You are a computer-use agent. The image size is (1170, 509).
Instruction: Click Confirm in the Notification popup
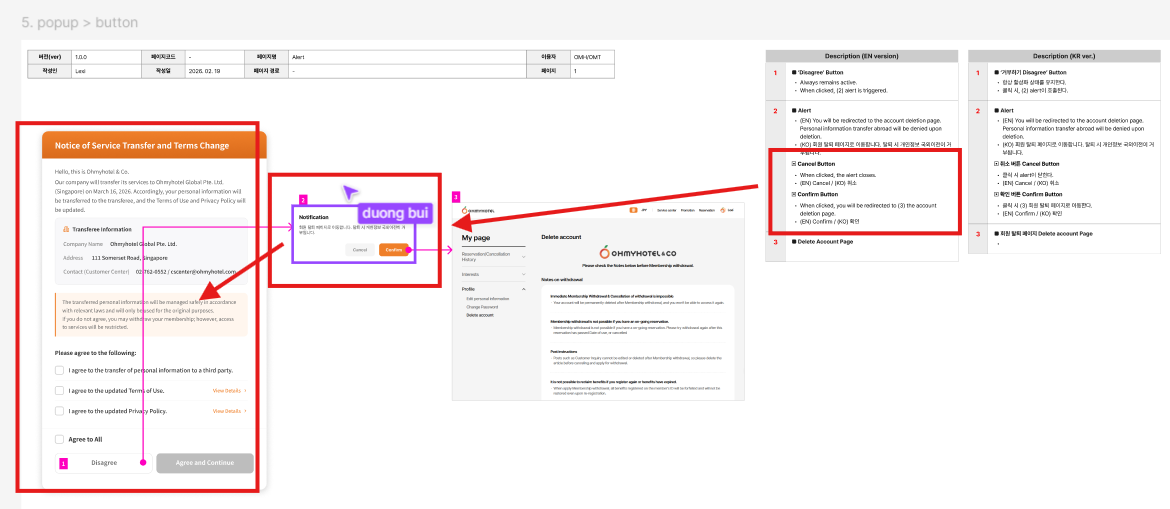(394, 249)
